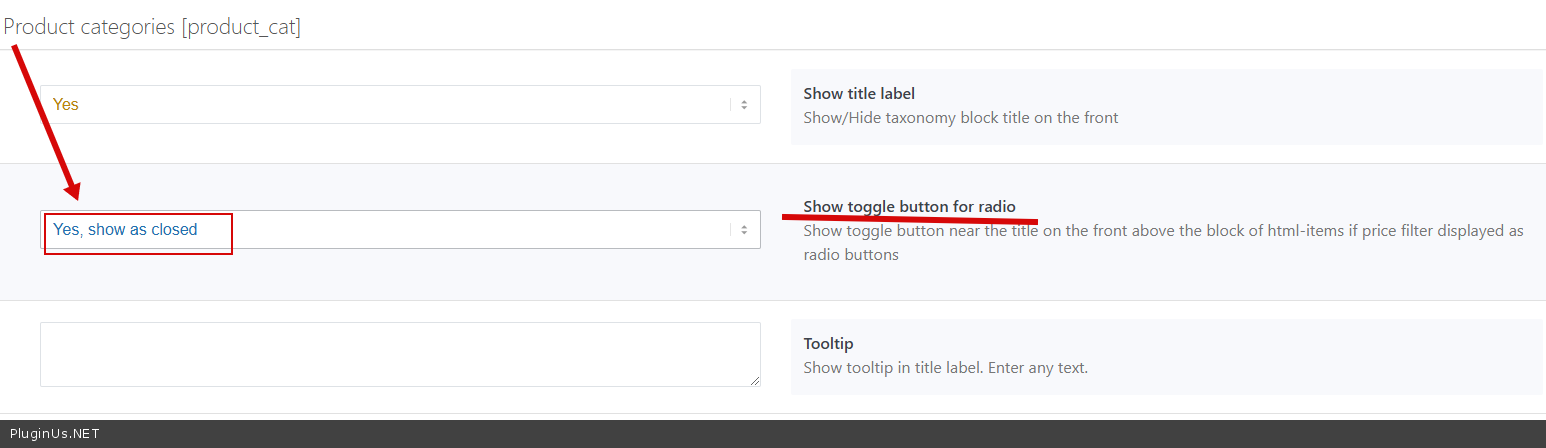Viewport: 1546px width, 448px height.
Task: Click the "Show/Hide taxonomy block title" description
Action: click(960, 117)
